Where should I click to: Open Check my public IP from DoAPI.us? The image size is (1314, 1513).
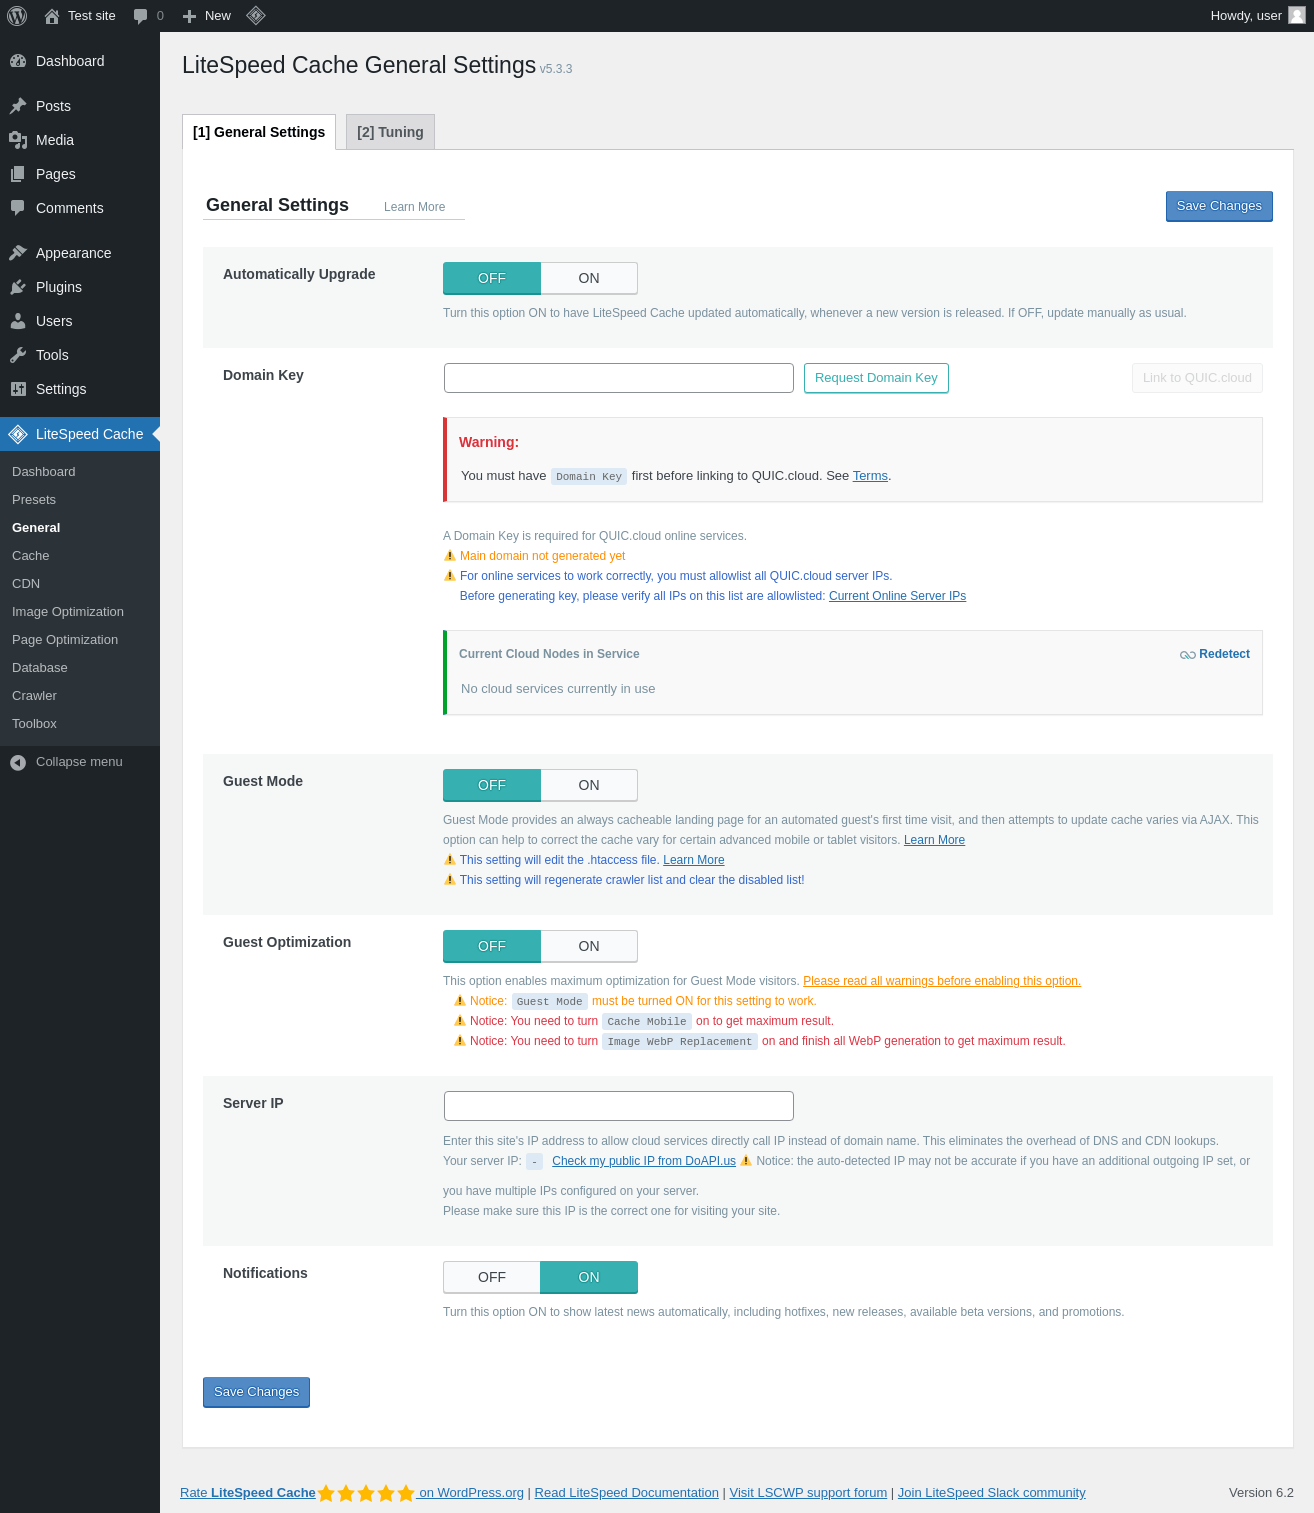coord(644,1161)
